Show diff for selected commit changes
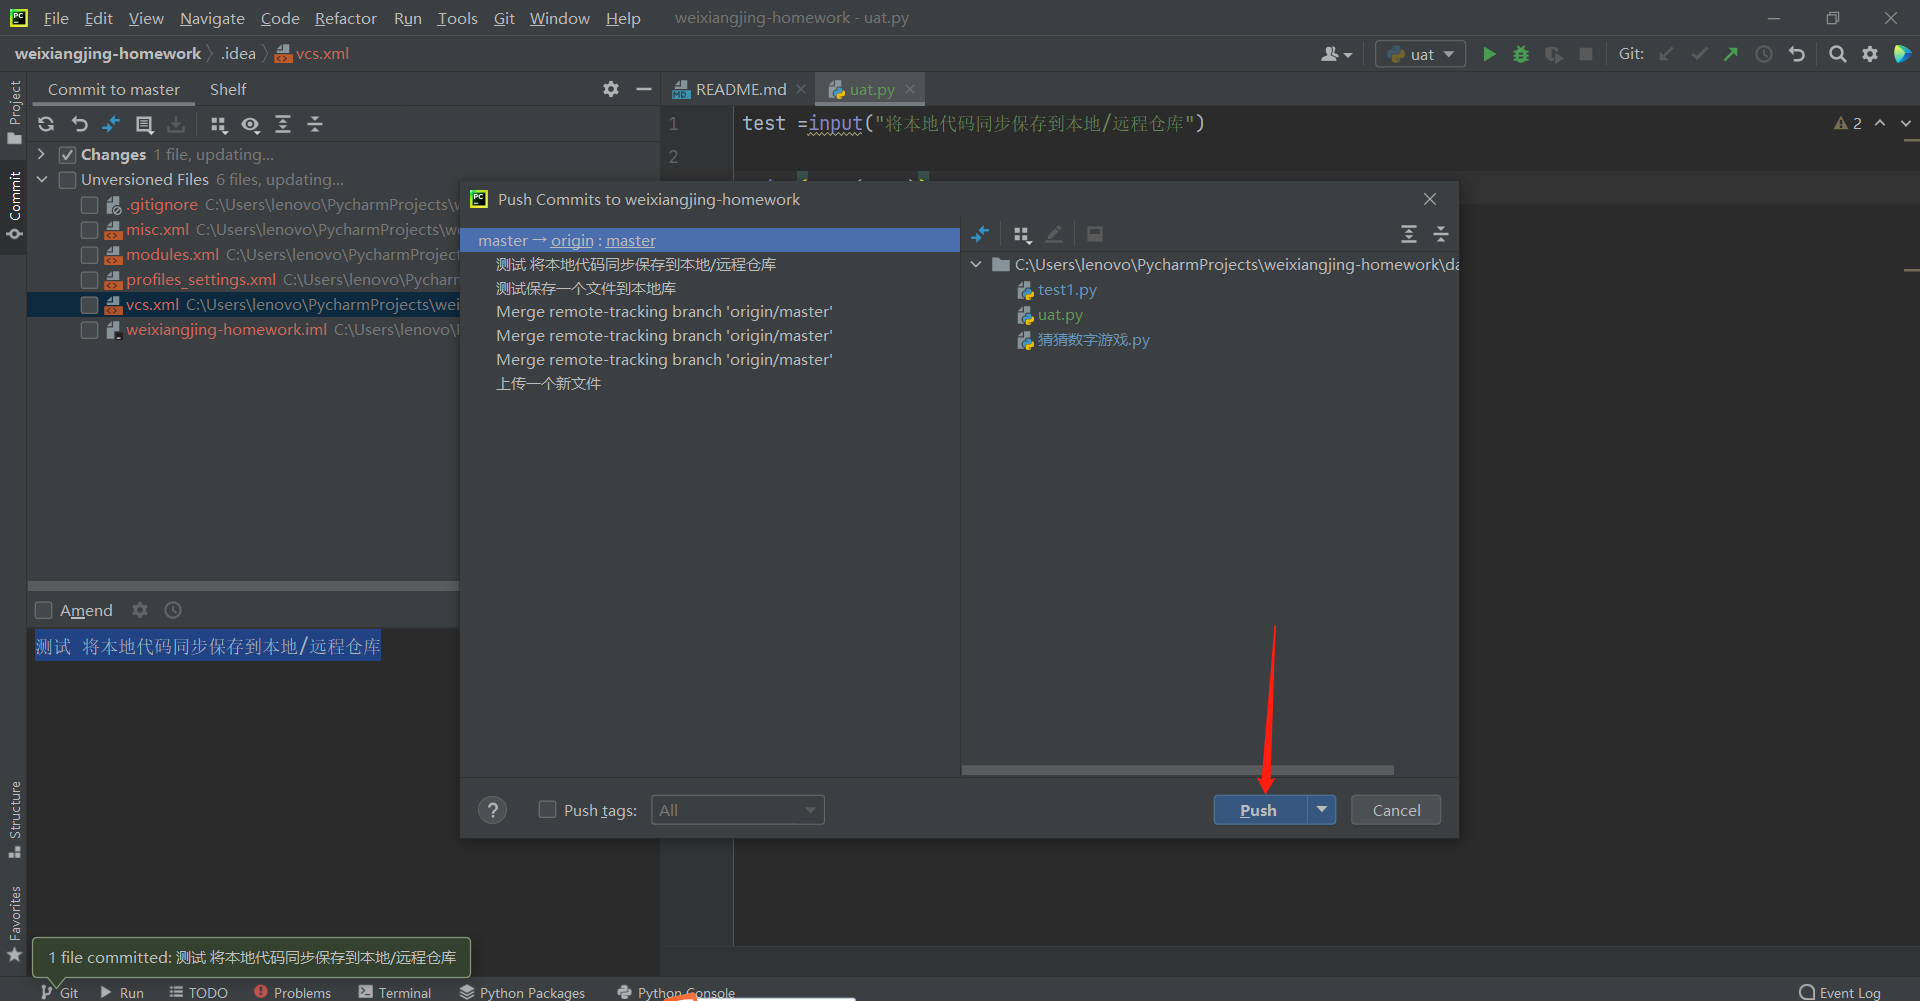The width and height of the screenshot is (1920, 1001). [x=111, y=124]
